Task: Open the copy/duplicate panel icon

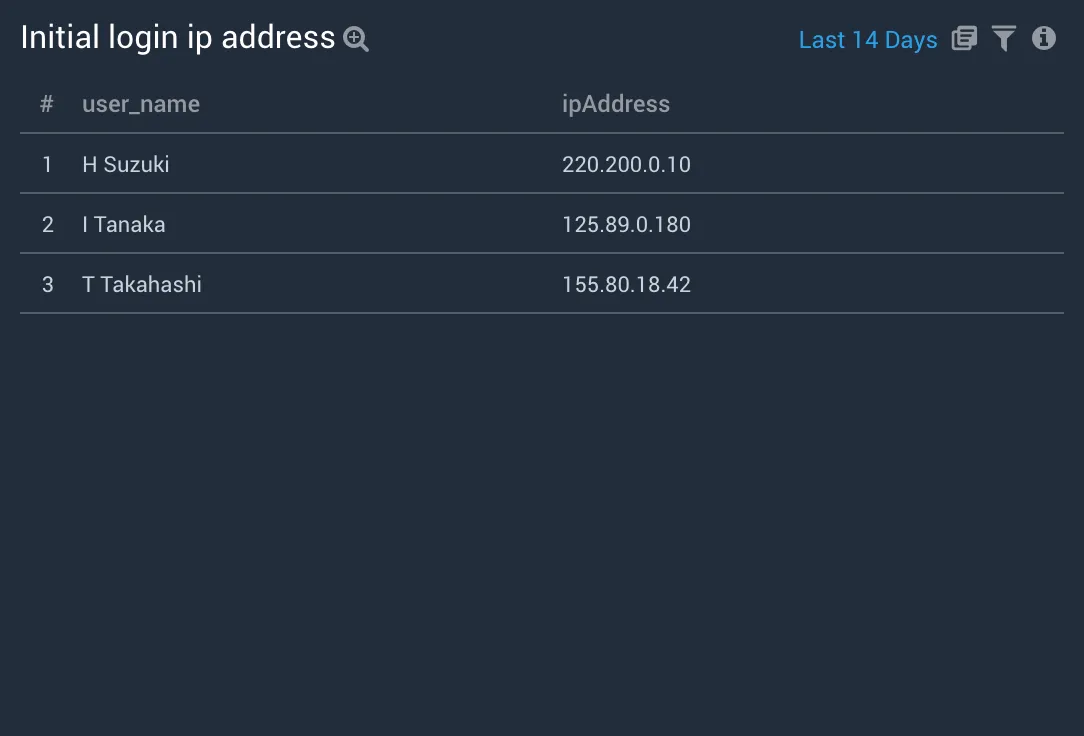Action: click(964, 39)
